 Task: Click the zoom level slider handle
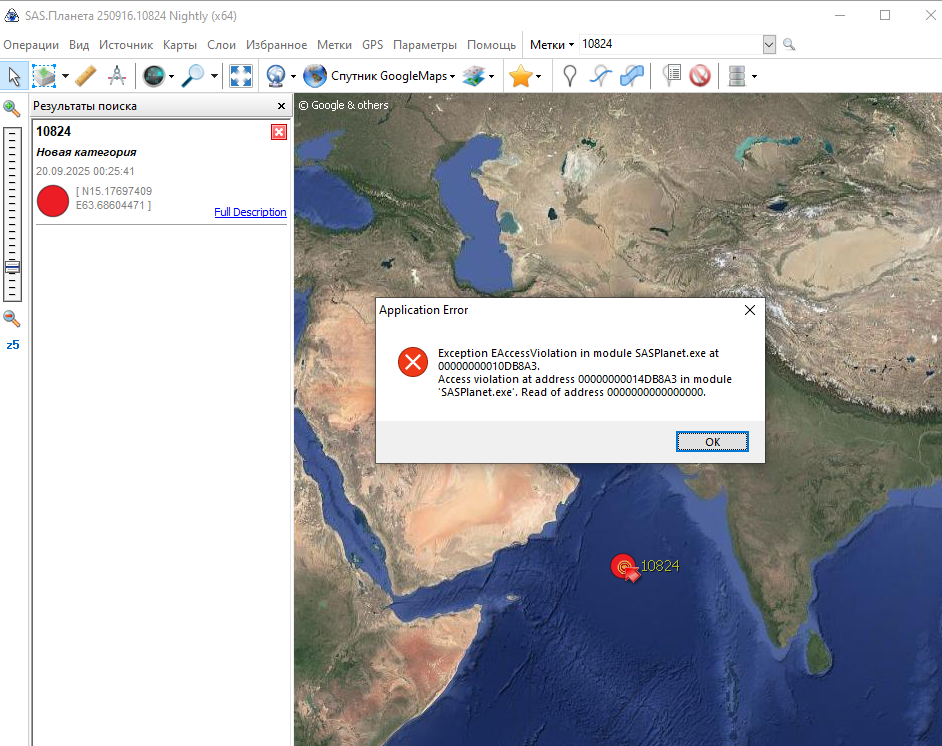[12, 267]
